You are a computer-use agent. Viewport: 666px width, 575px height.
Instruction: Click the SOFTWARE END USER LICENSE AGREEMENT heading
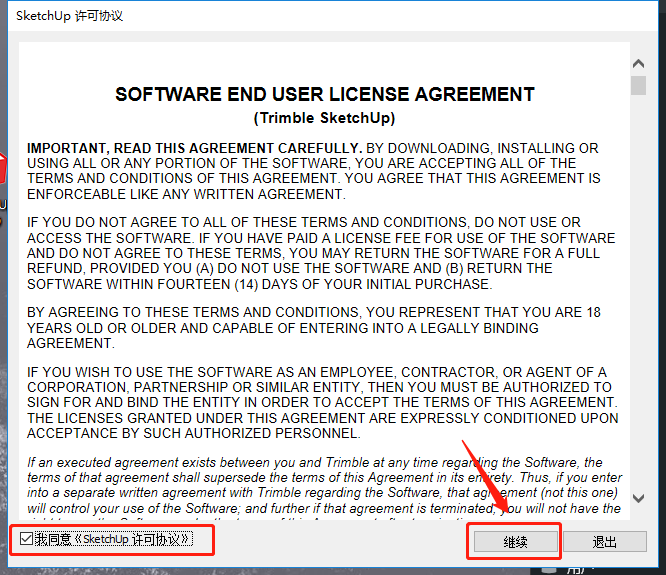coord(325,94)
